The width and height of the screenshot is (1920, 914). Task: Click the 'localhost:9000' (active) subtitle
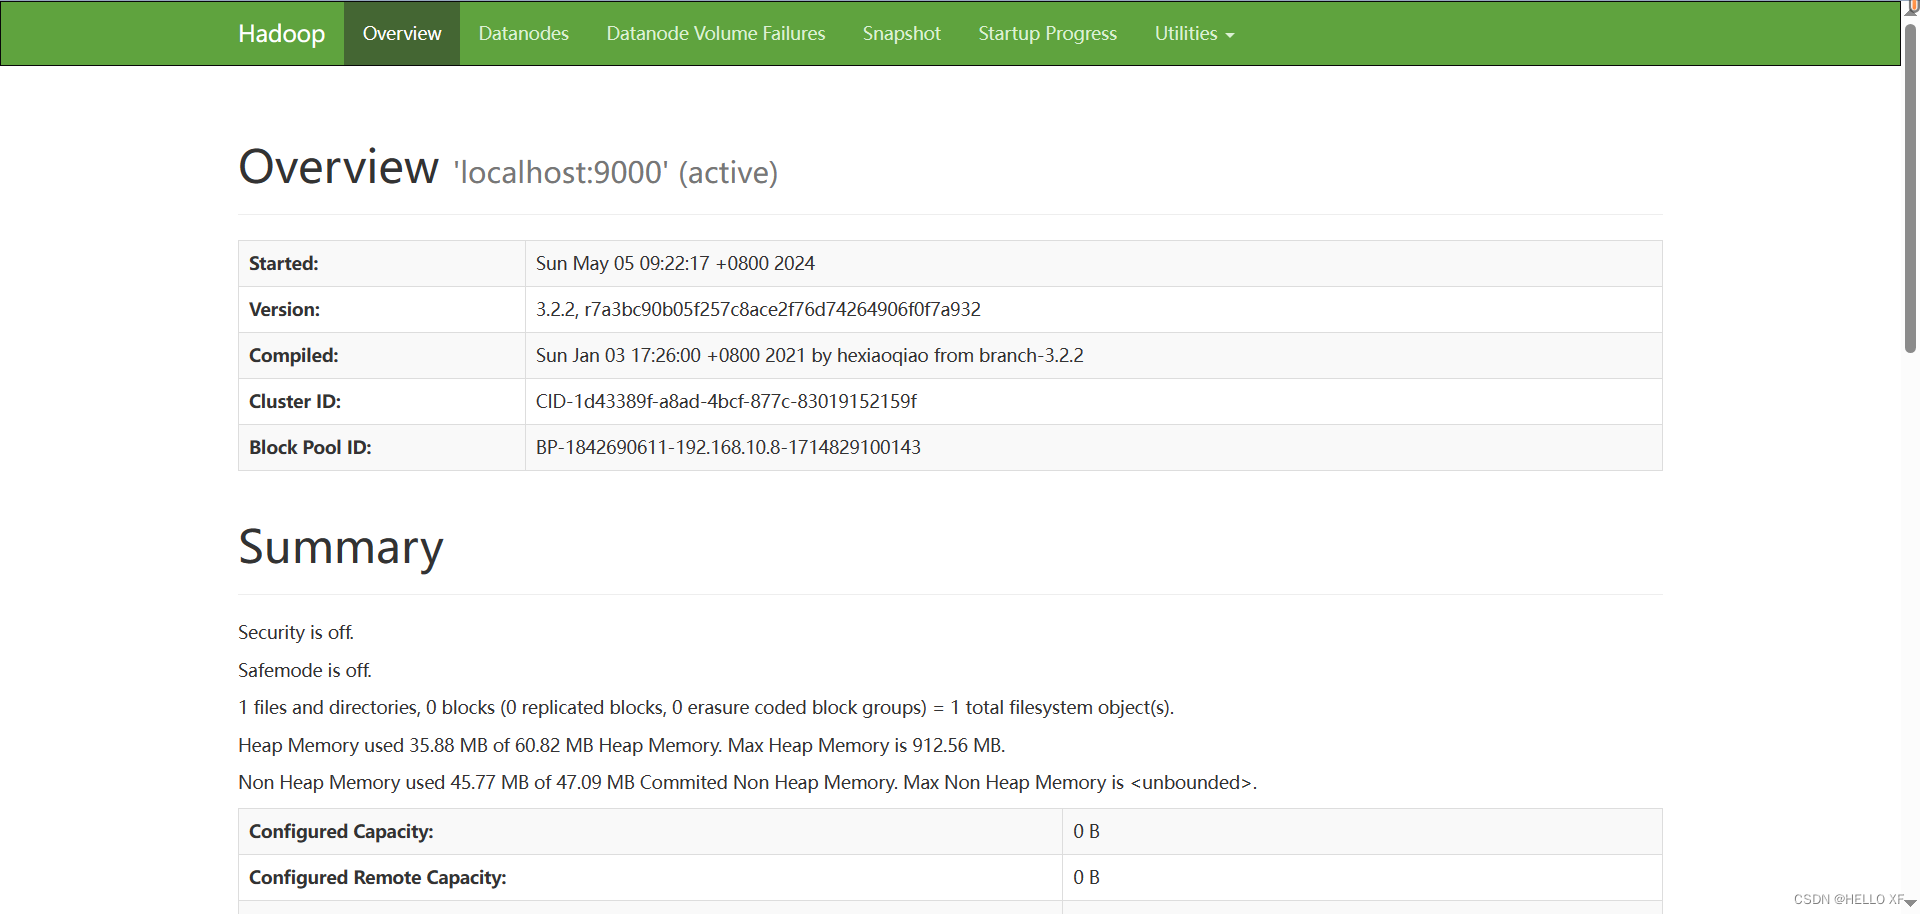point(615,172)
